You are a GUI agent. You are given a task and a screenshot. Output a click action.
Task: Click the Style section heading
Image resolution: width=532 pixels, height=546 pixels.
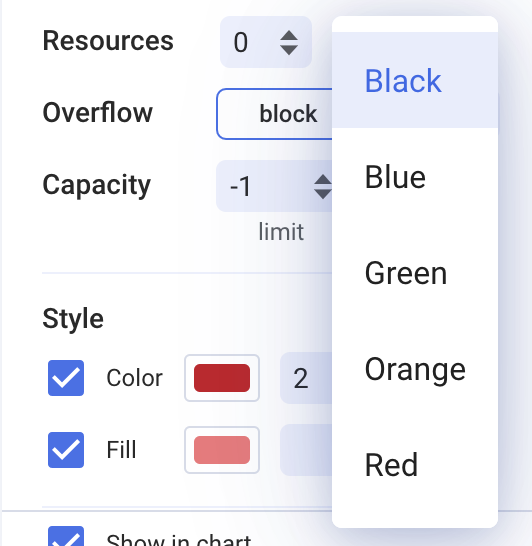(73, 319)
